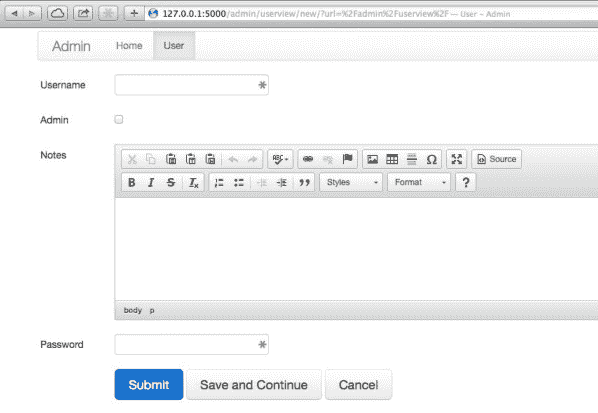
Task: Insert a table into Notes
Action: click(x=392, y=159)
